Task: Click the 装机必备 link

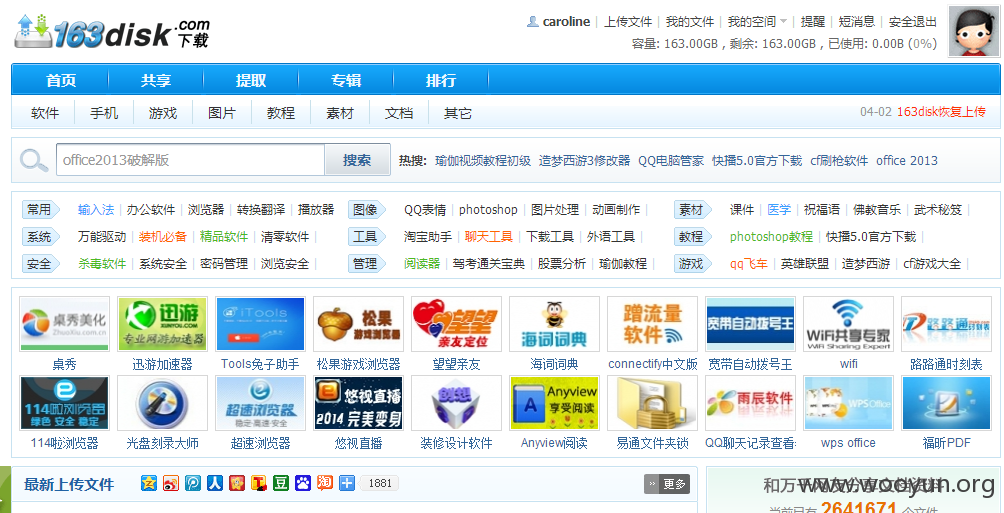Action: pos(163,236)
